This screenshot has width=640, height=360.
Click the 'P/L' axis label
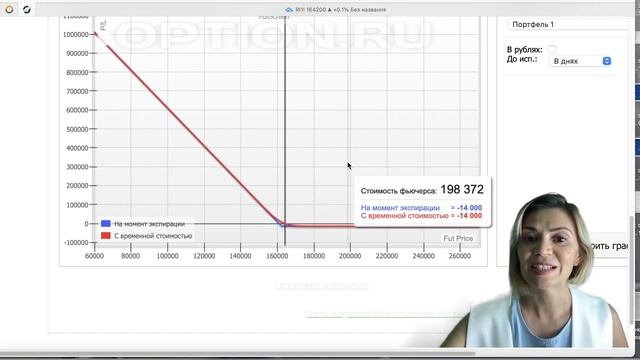pyautogui.click(x=103, y=25)
